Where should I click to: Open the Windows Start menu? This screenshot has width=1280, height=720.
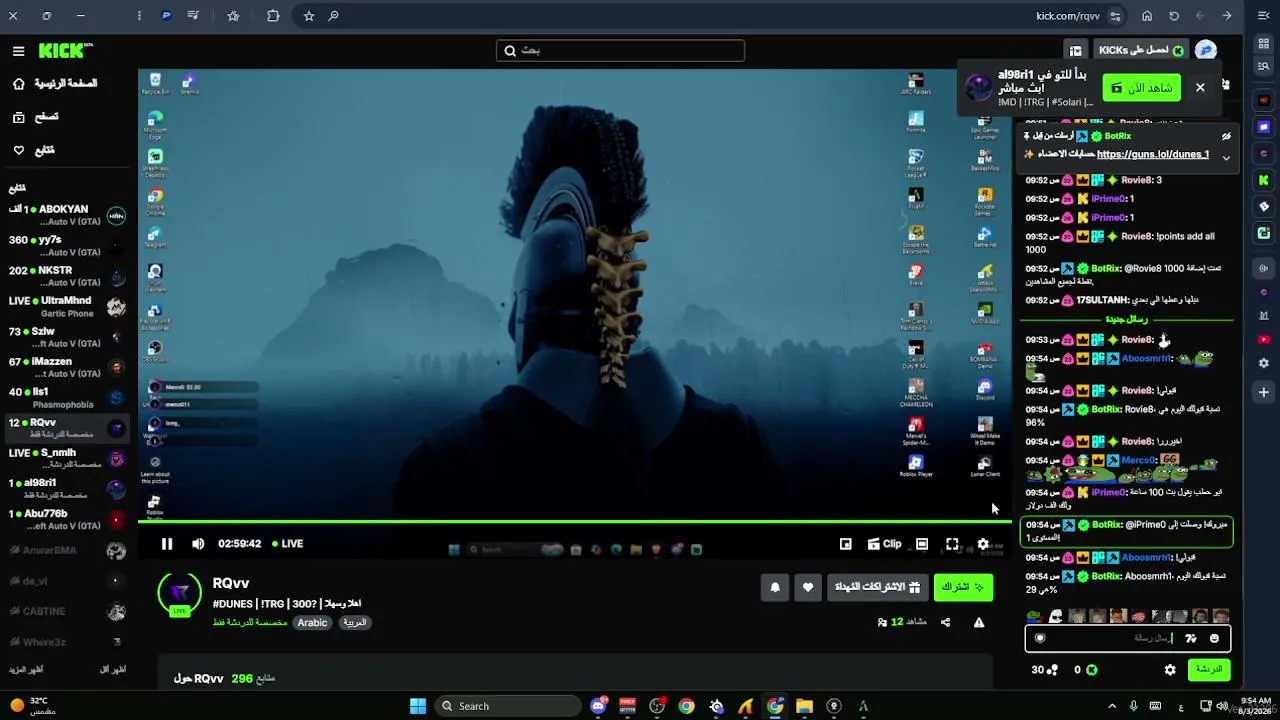pyautogui.click(x=418, y=706)
